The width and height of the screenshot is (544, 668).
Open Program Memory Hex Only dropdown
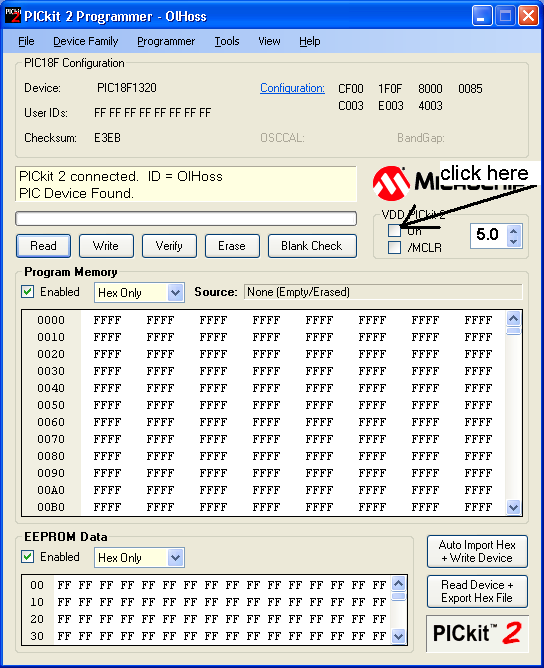(175, 293)
